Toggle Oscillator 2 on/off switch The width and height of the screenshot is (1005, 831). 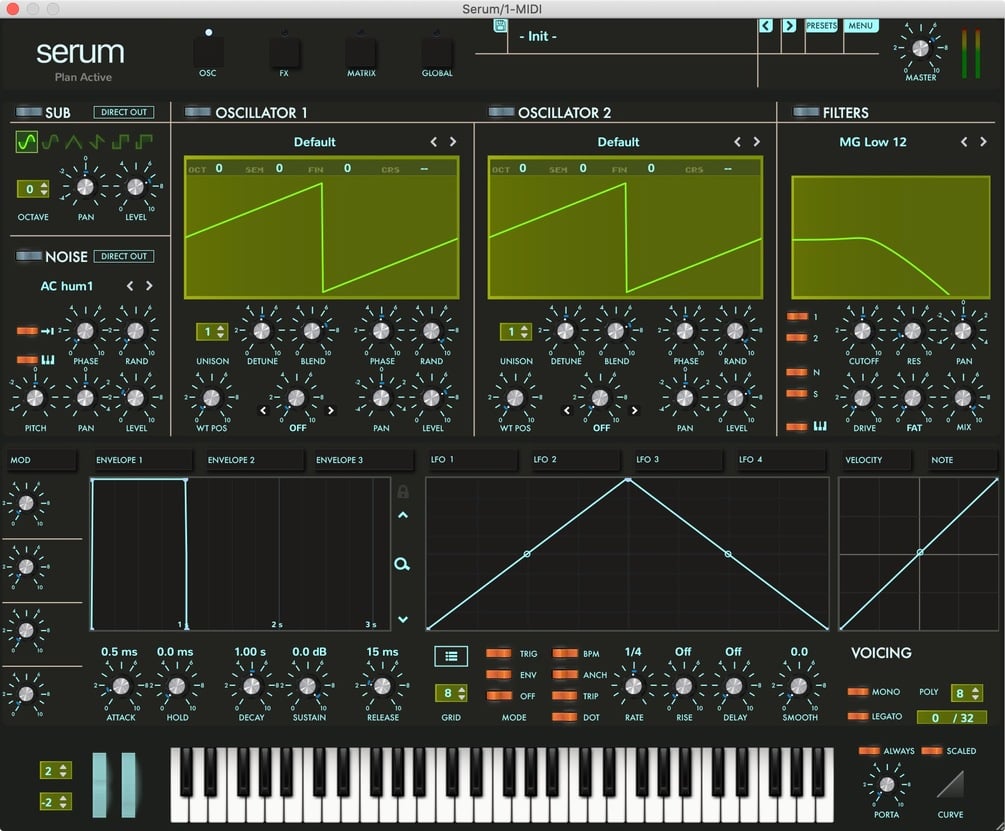pyautogui.click(x=501, y=112)
